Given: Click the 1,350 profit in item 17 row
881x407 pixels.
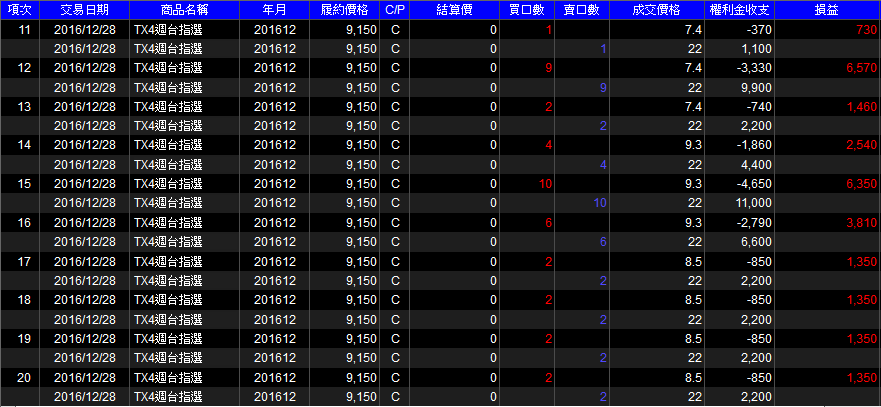Looking at the screenshot, I should 861,261.
